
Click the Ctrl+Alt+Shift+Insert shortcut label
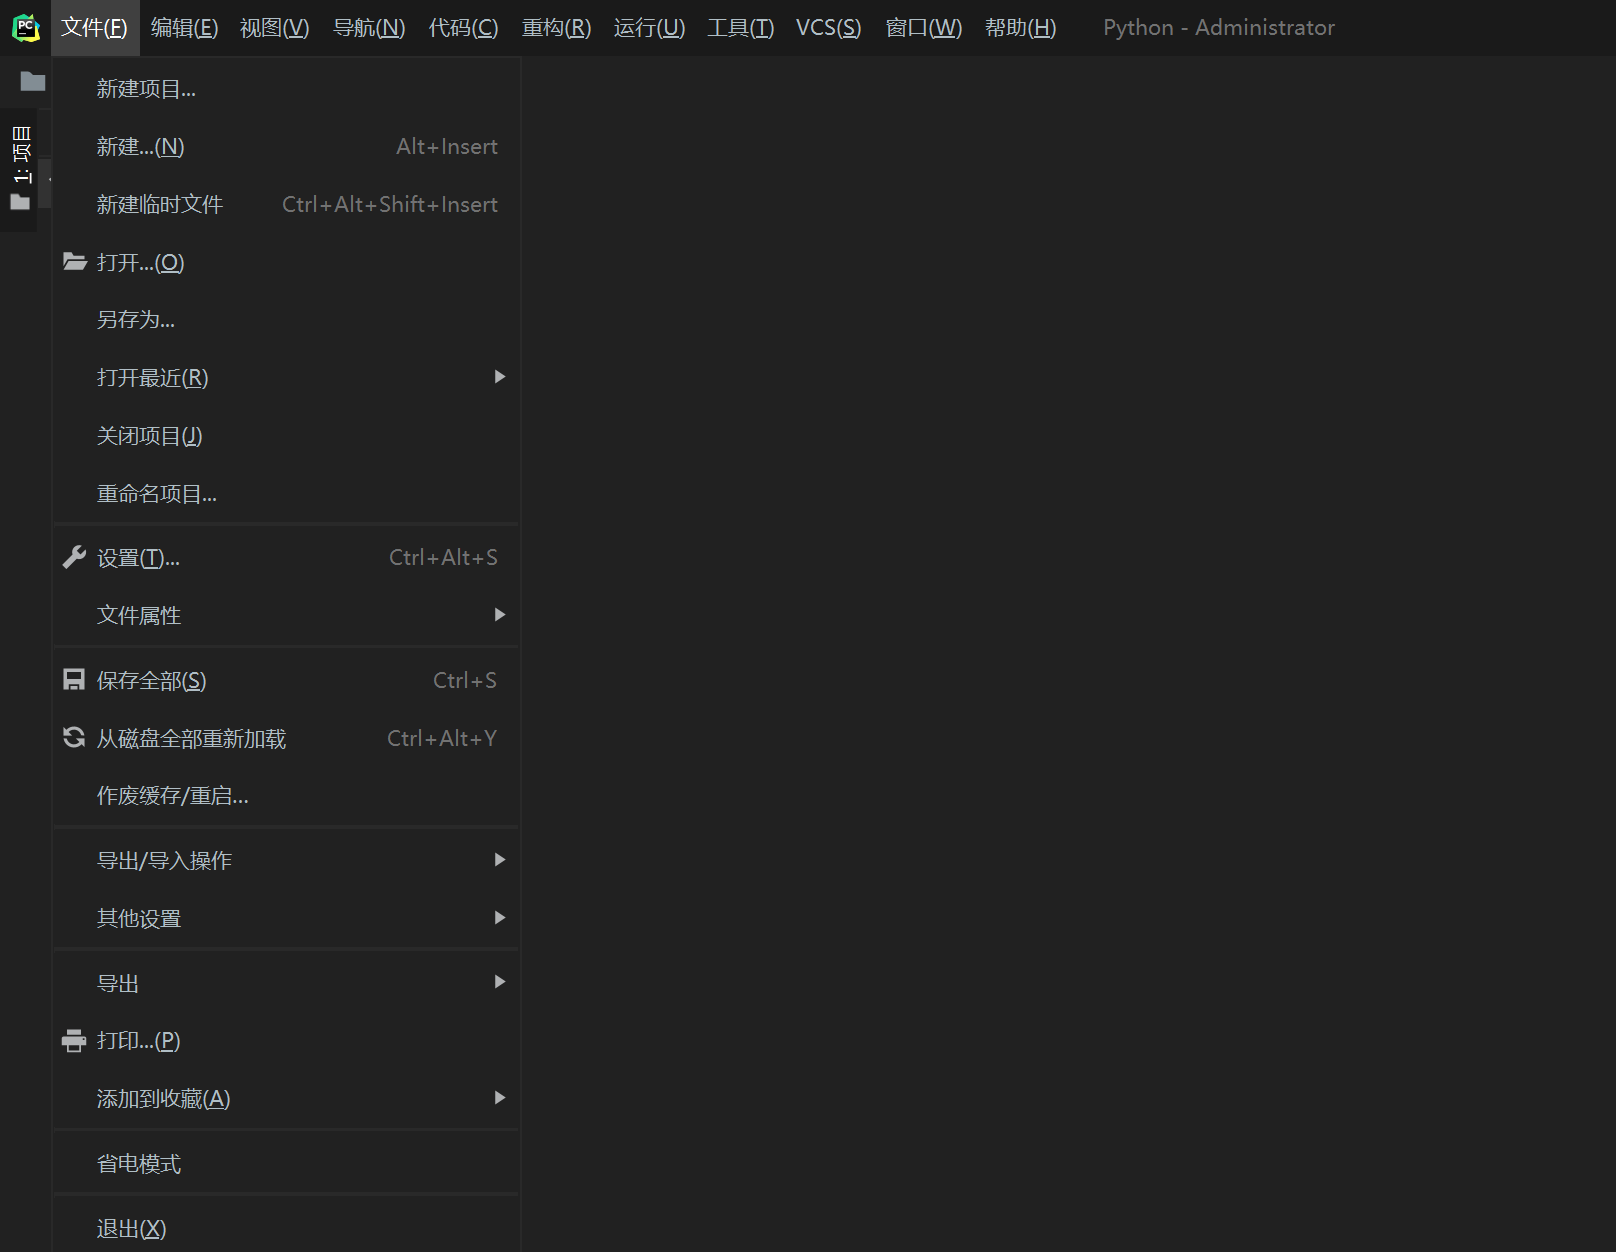pos(390,204)
